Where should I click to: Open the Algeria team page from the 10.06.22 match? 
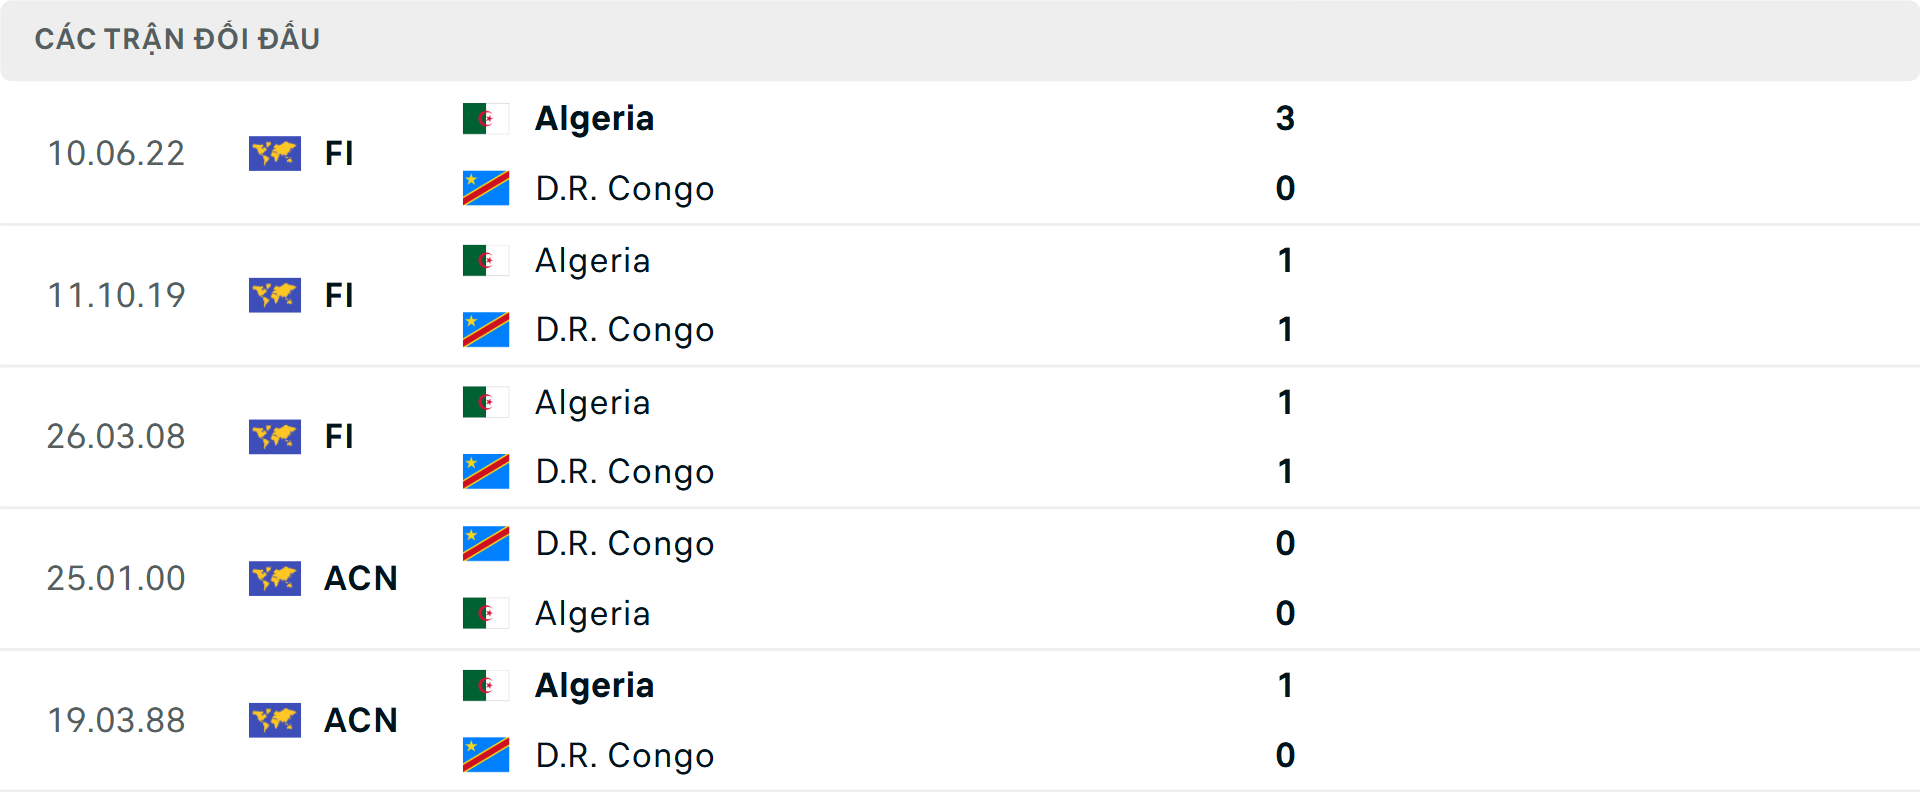coord(595,118)
